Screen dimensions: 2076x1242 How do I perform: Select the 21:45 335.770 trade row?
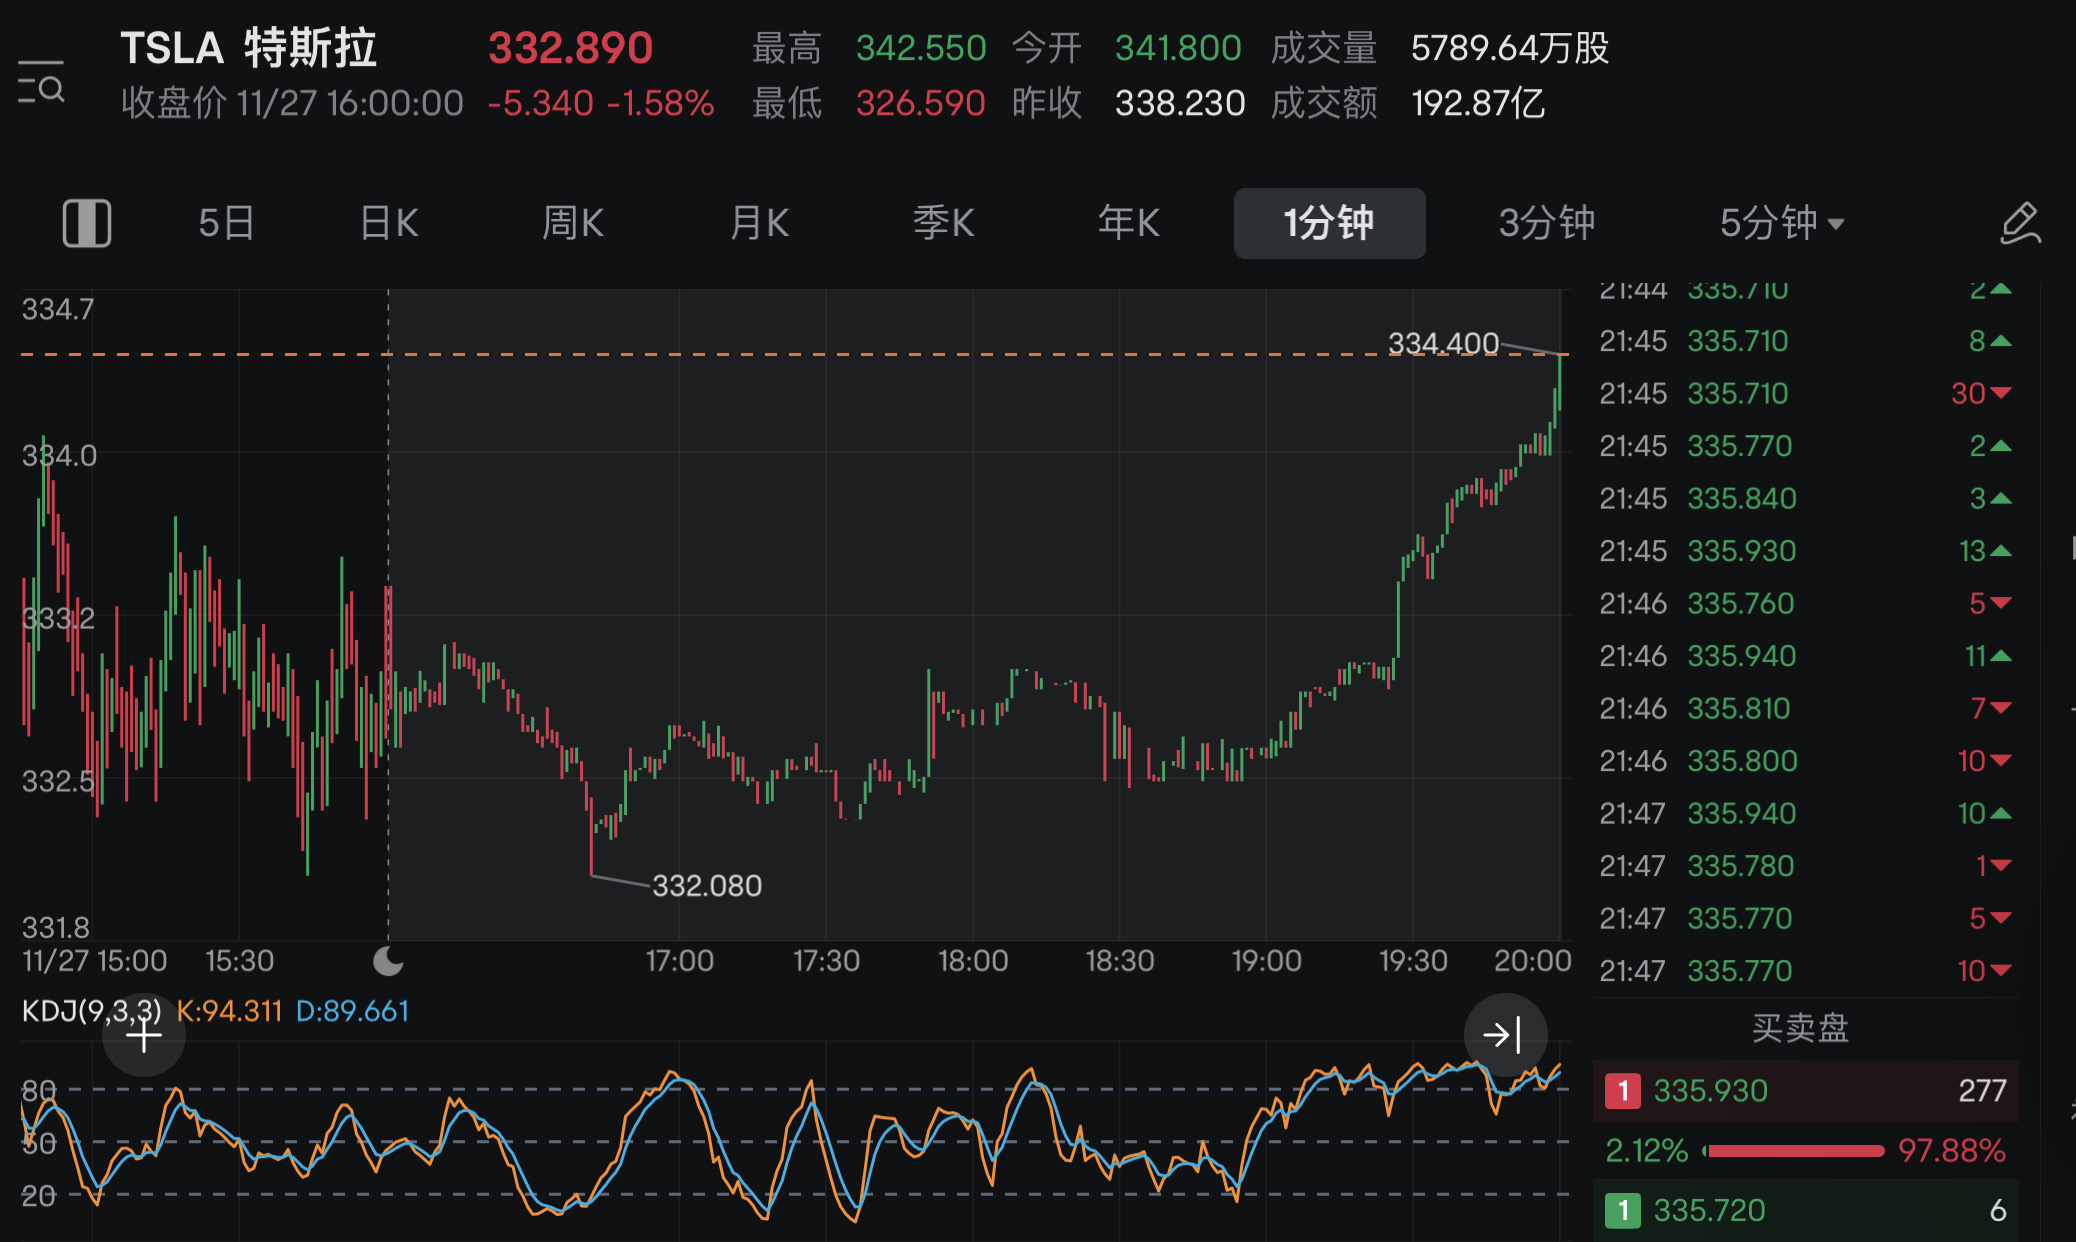click(1805, 446)
